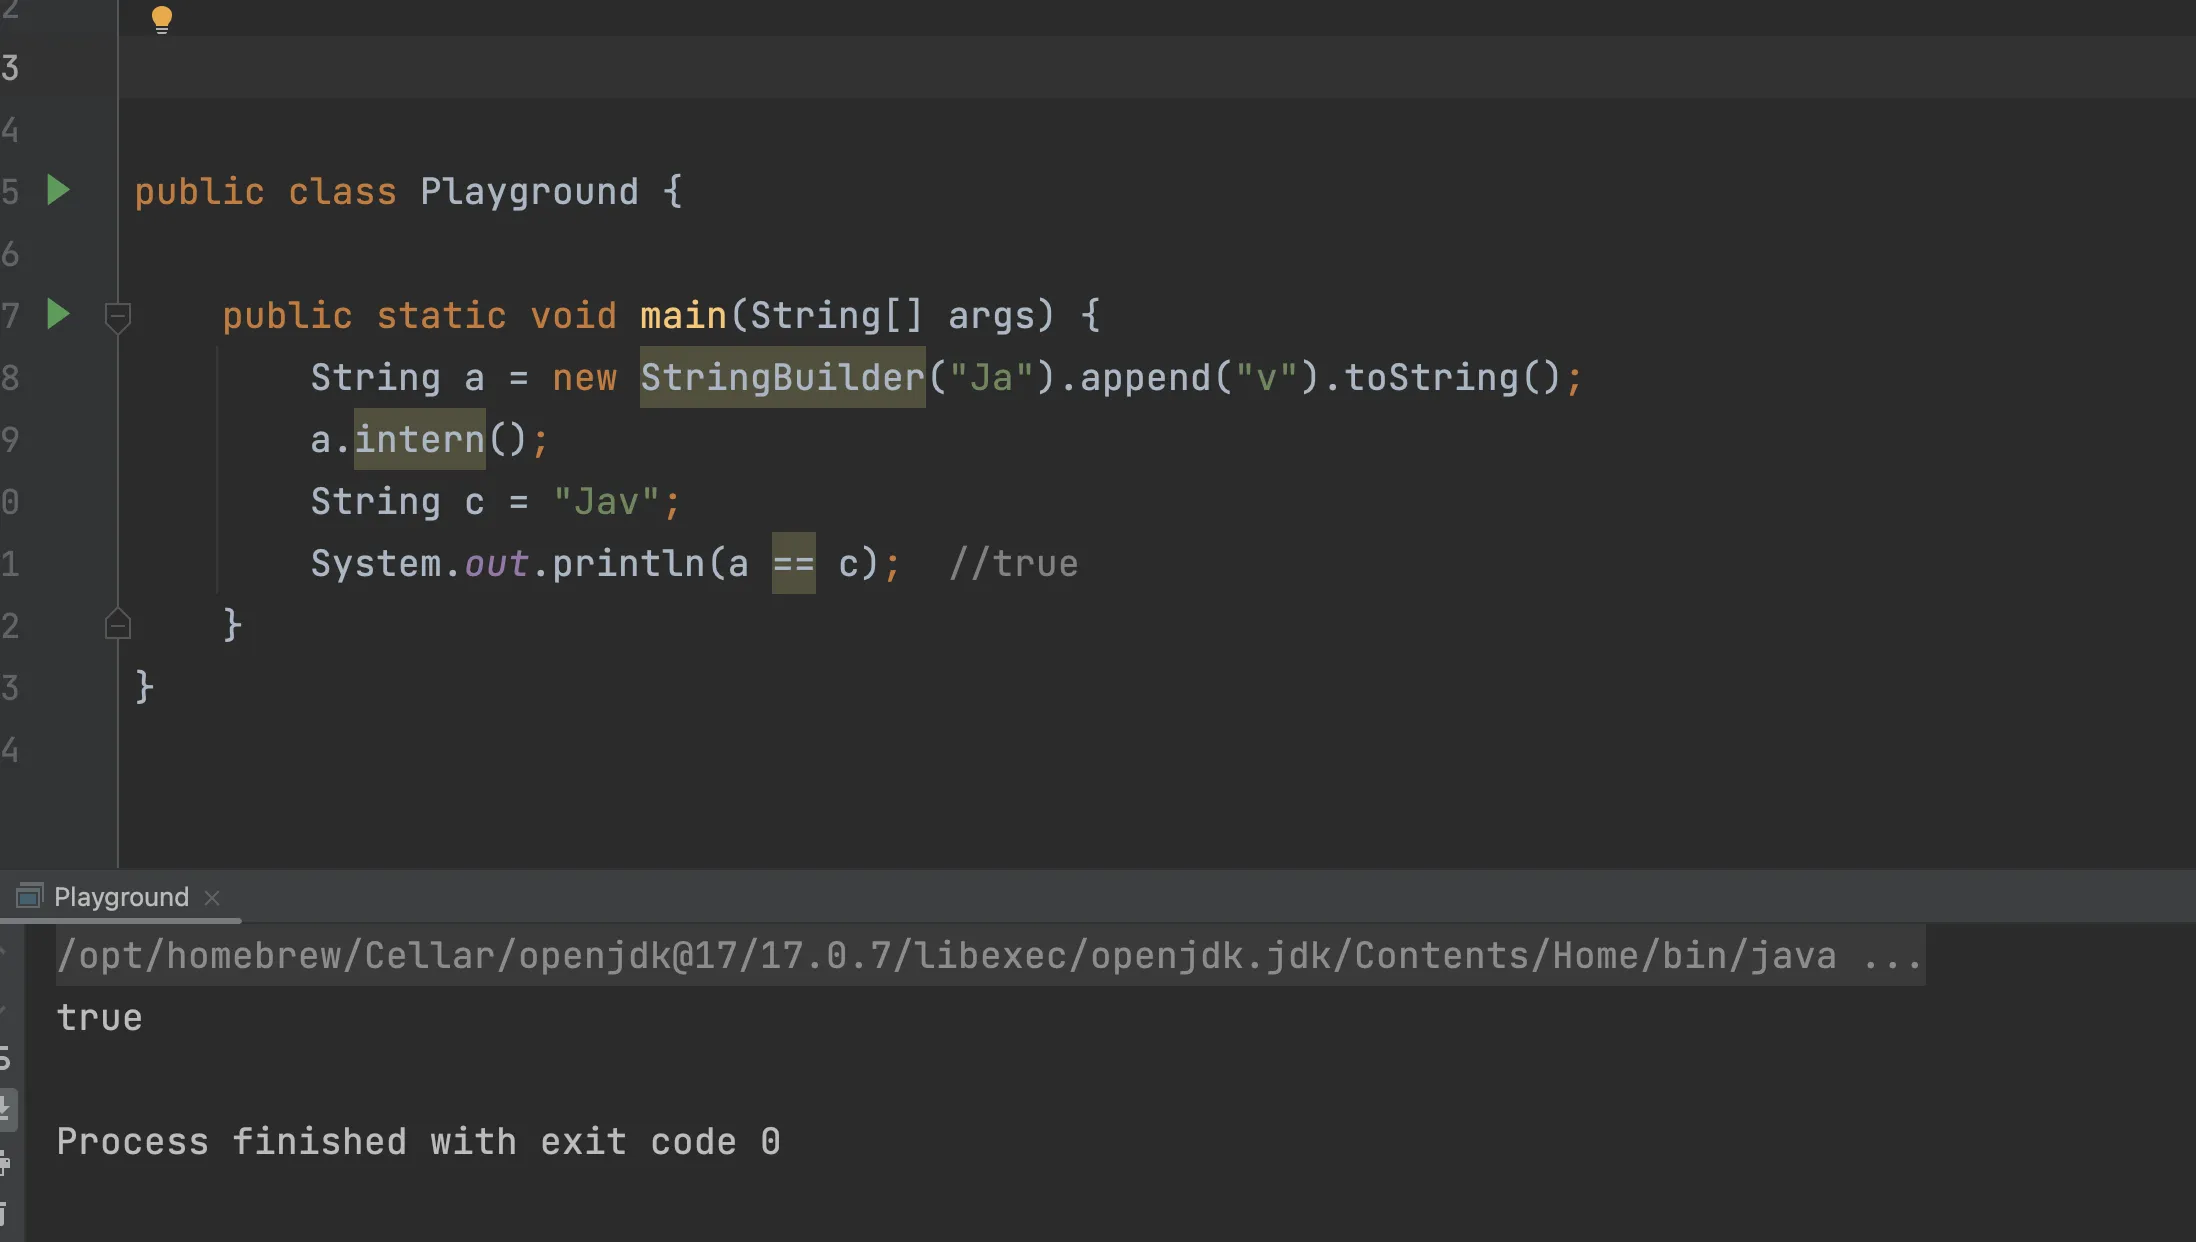Viewport: 2196px width, 1242px height.
Task: Click the print console output icon
Action: [x=6, y=1162]
